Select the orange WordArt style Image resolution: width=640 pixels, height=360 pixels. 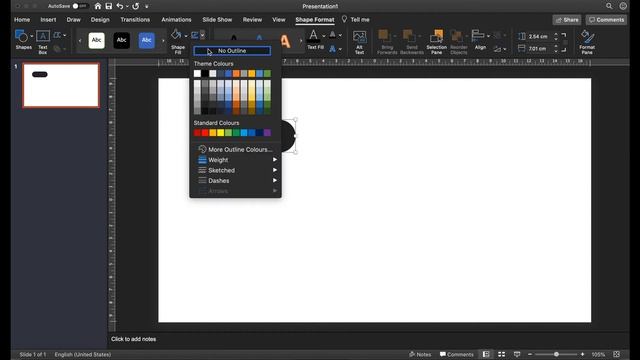285,41
